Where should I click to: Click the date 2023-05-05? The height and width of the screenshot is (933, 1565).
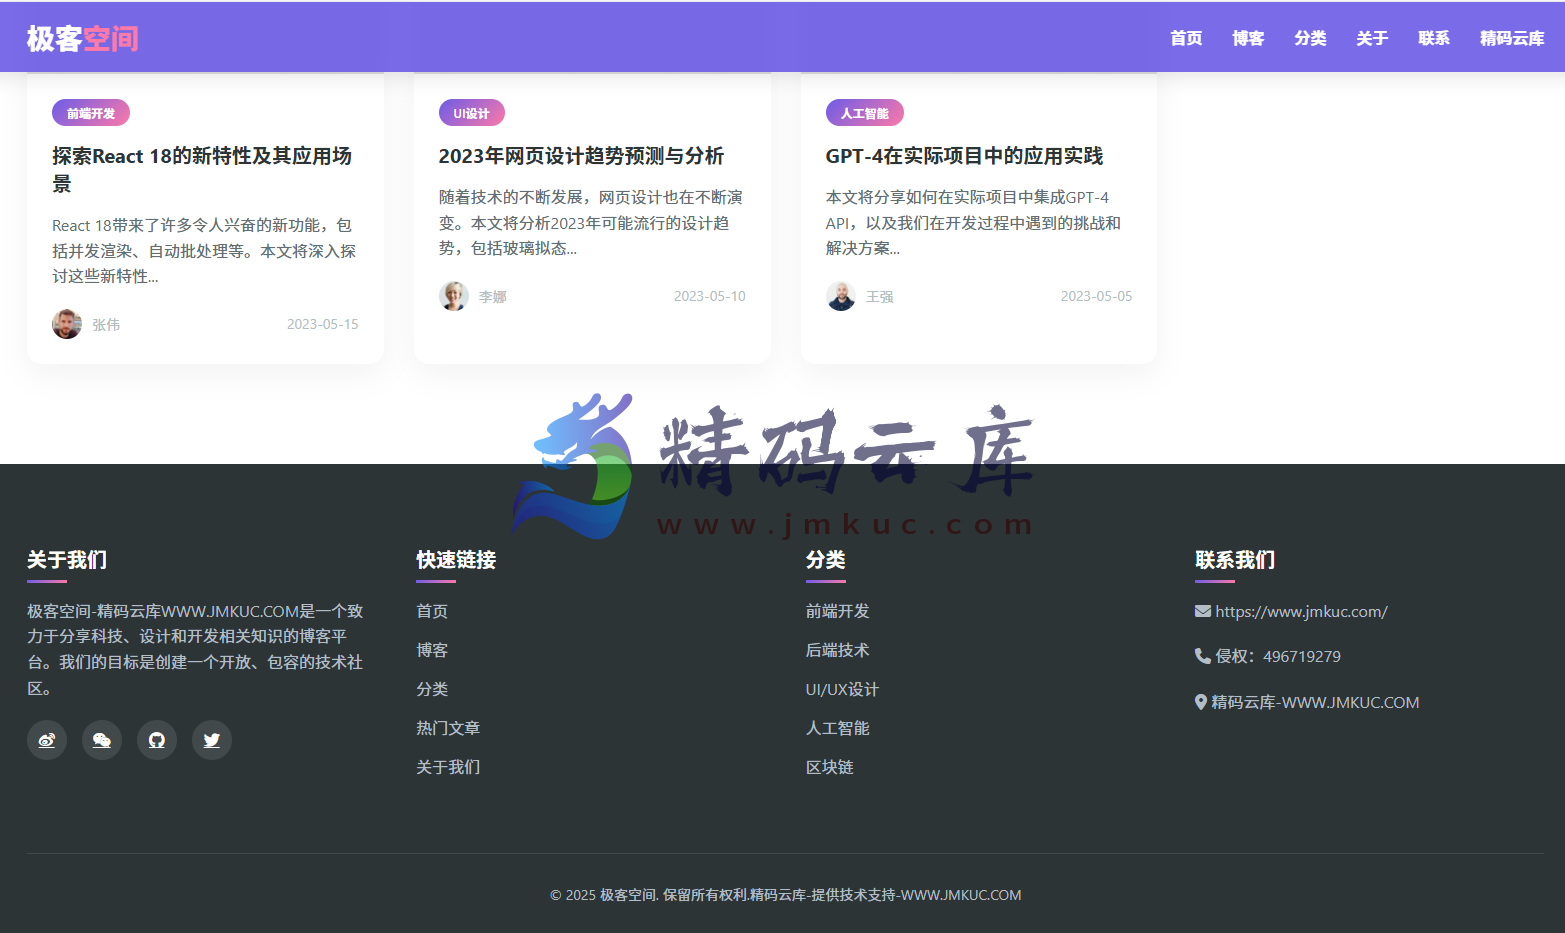(1096, 296)
